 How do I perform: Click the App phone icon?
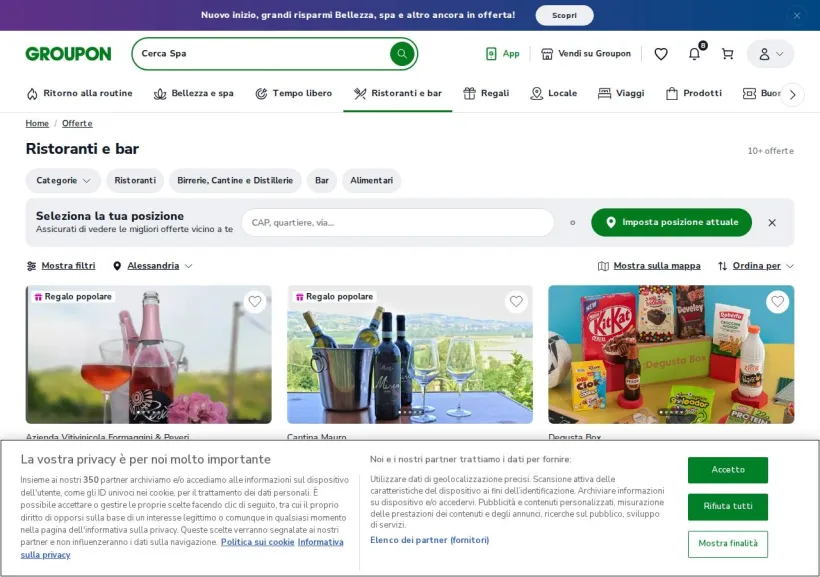(491, 54)
